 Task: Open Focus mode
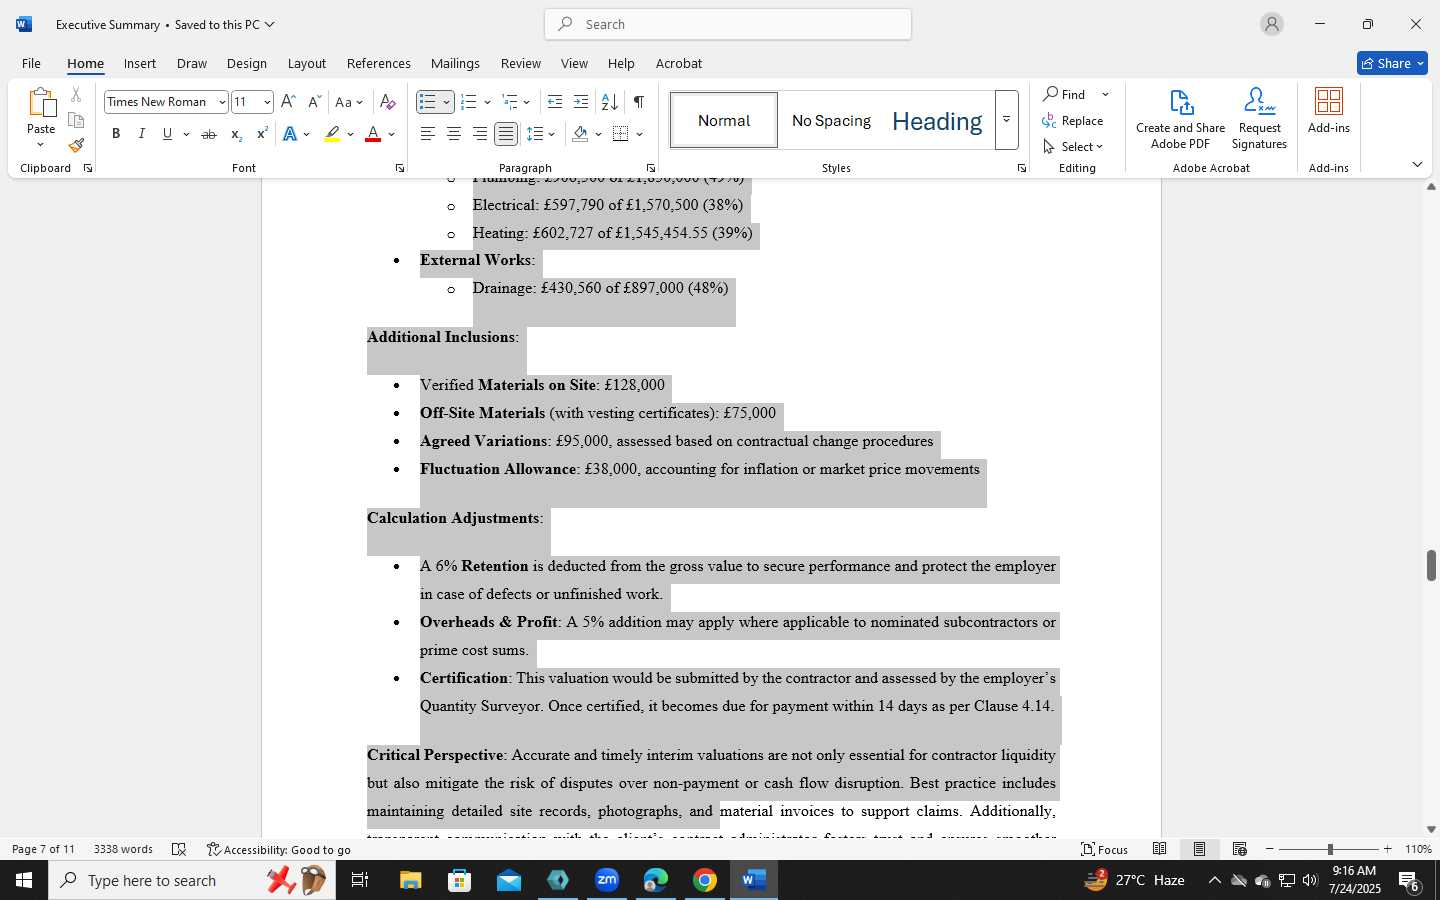tap(1105, 849)
